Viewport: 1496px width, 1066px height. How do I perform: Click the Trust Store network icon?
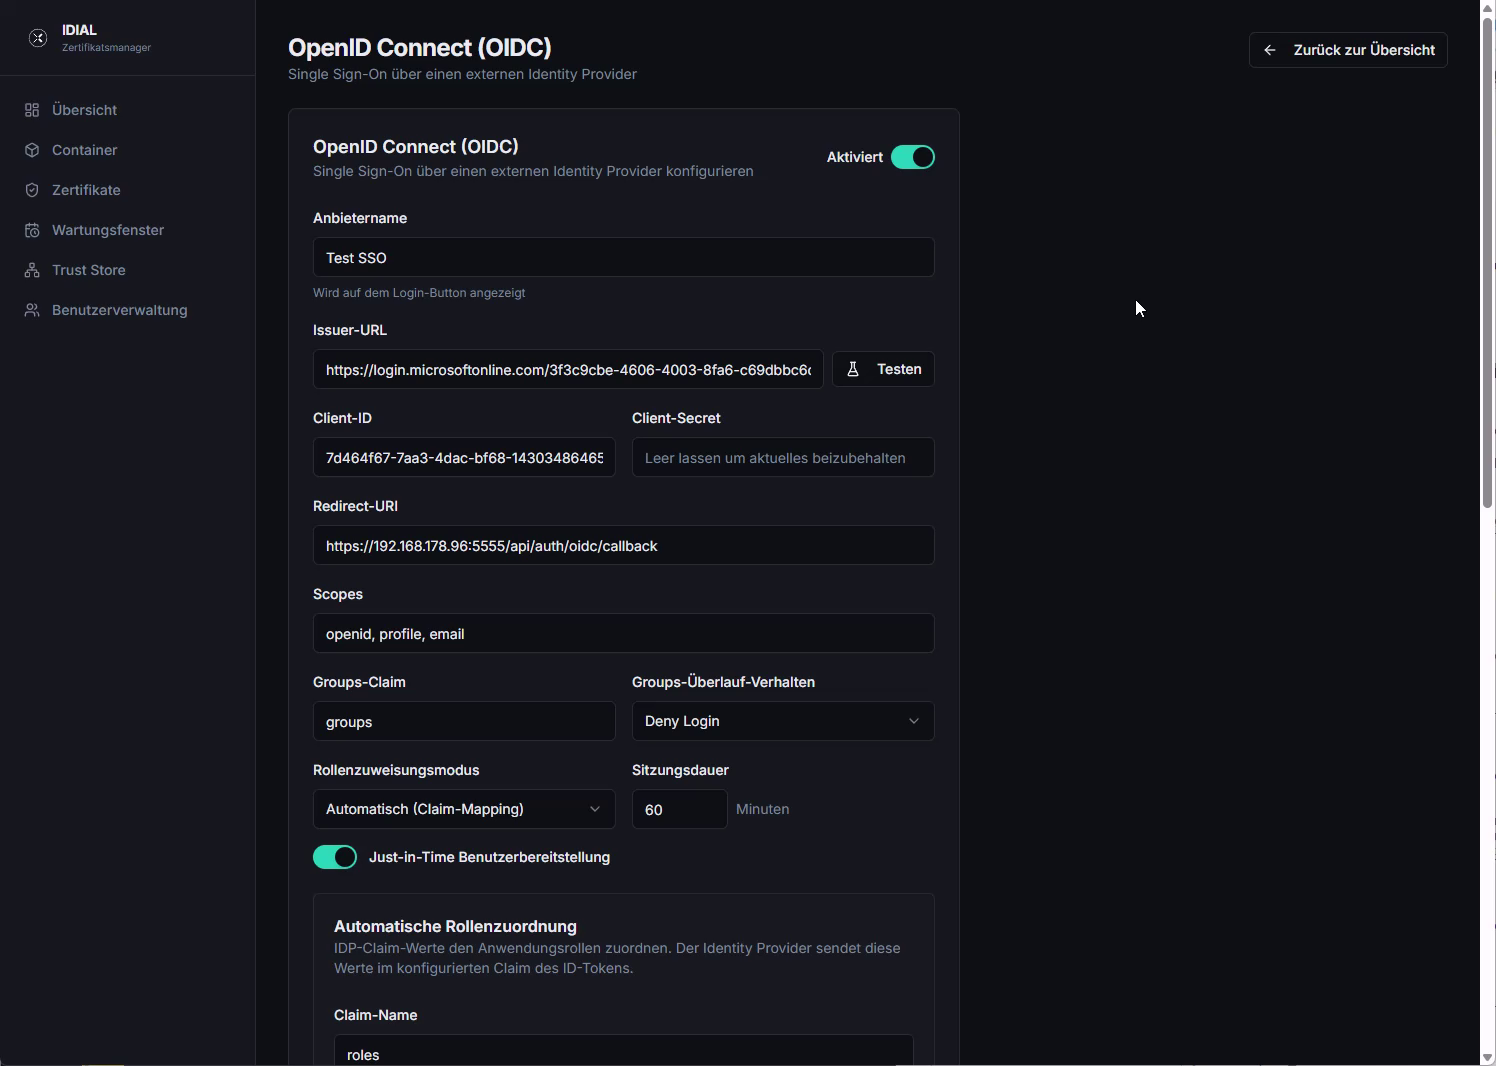(x=32, y=270)
